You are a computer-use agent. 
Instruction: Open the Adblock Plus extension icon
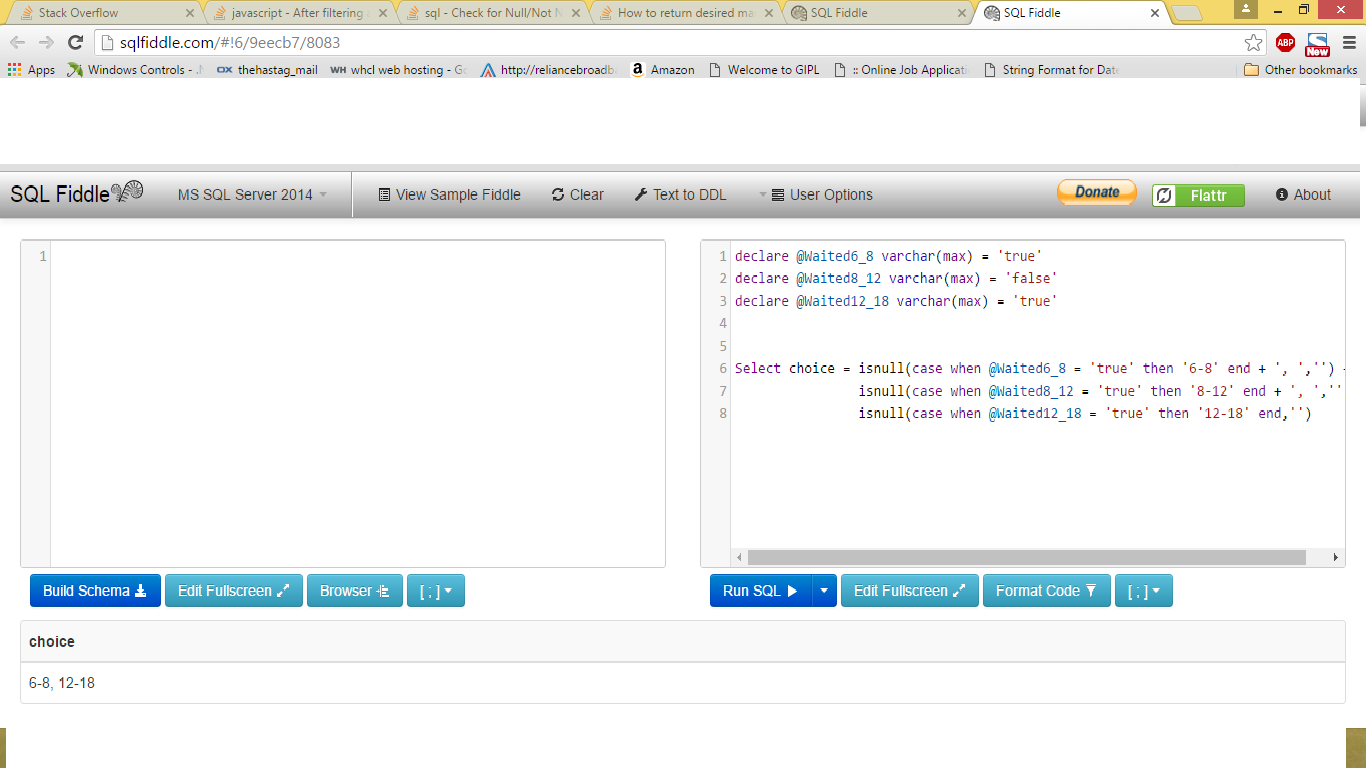click(x=1285, y=42)
